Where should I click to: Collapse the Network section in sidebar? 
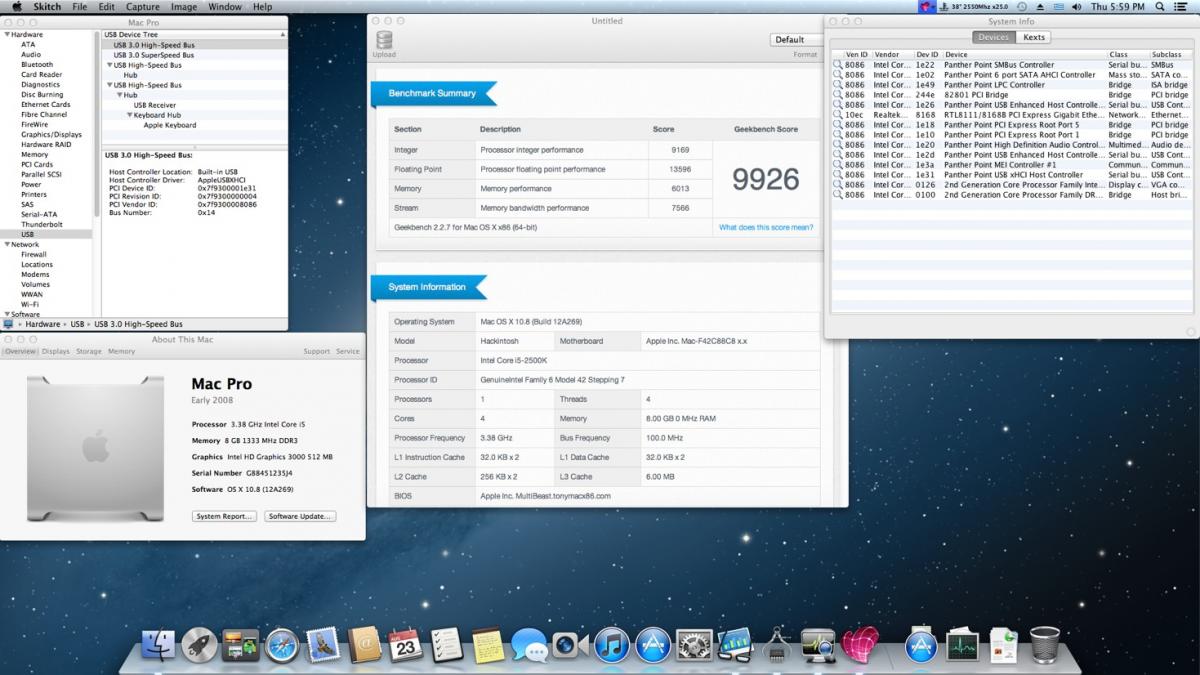coord(5,244)
